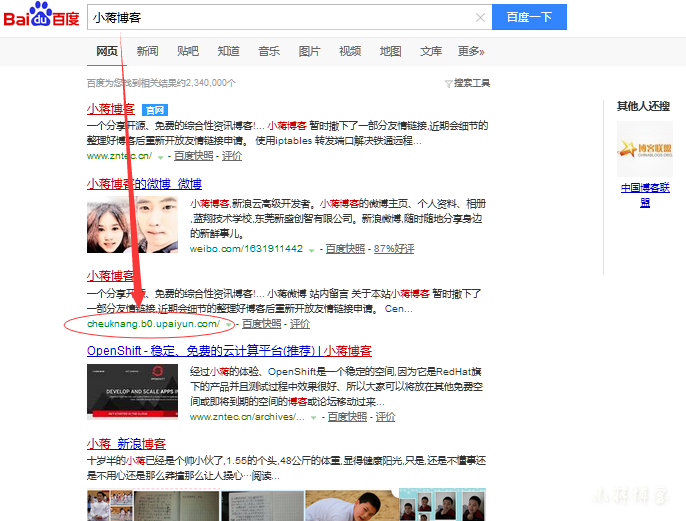Open 小蒋博客的微博_微博 result

[144, 184]
